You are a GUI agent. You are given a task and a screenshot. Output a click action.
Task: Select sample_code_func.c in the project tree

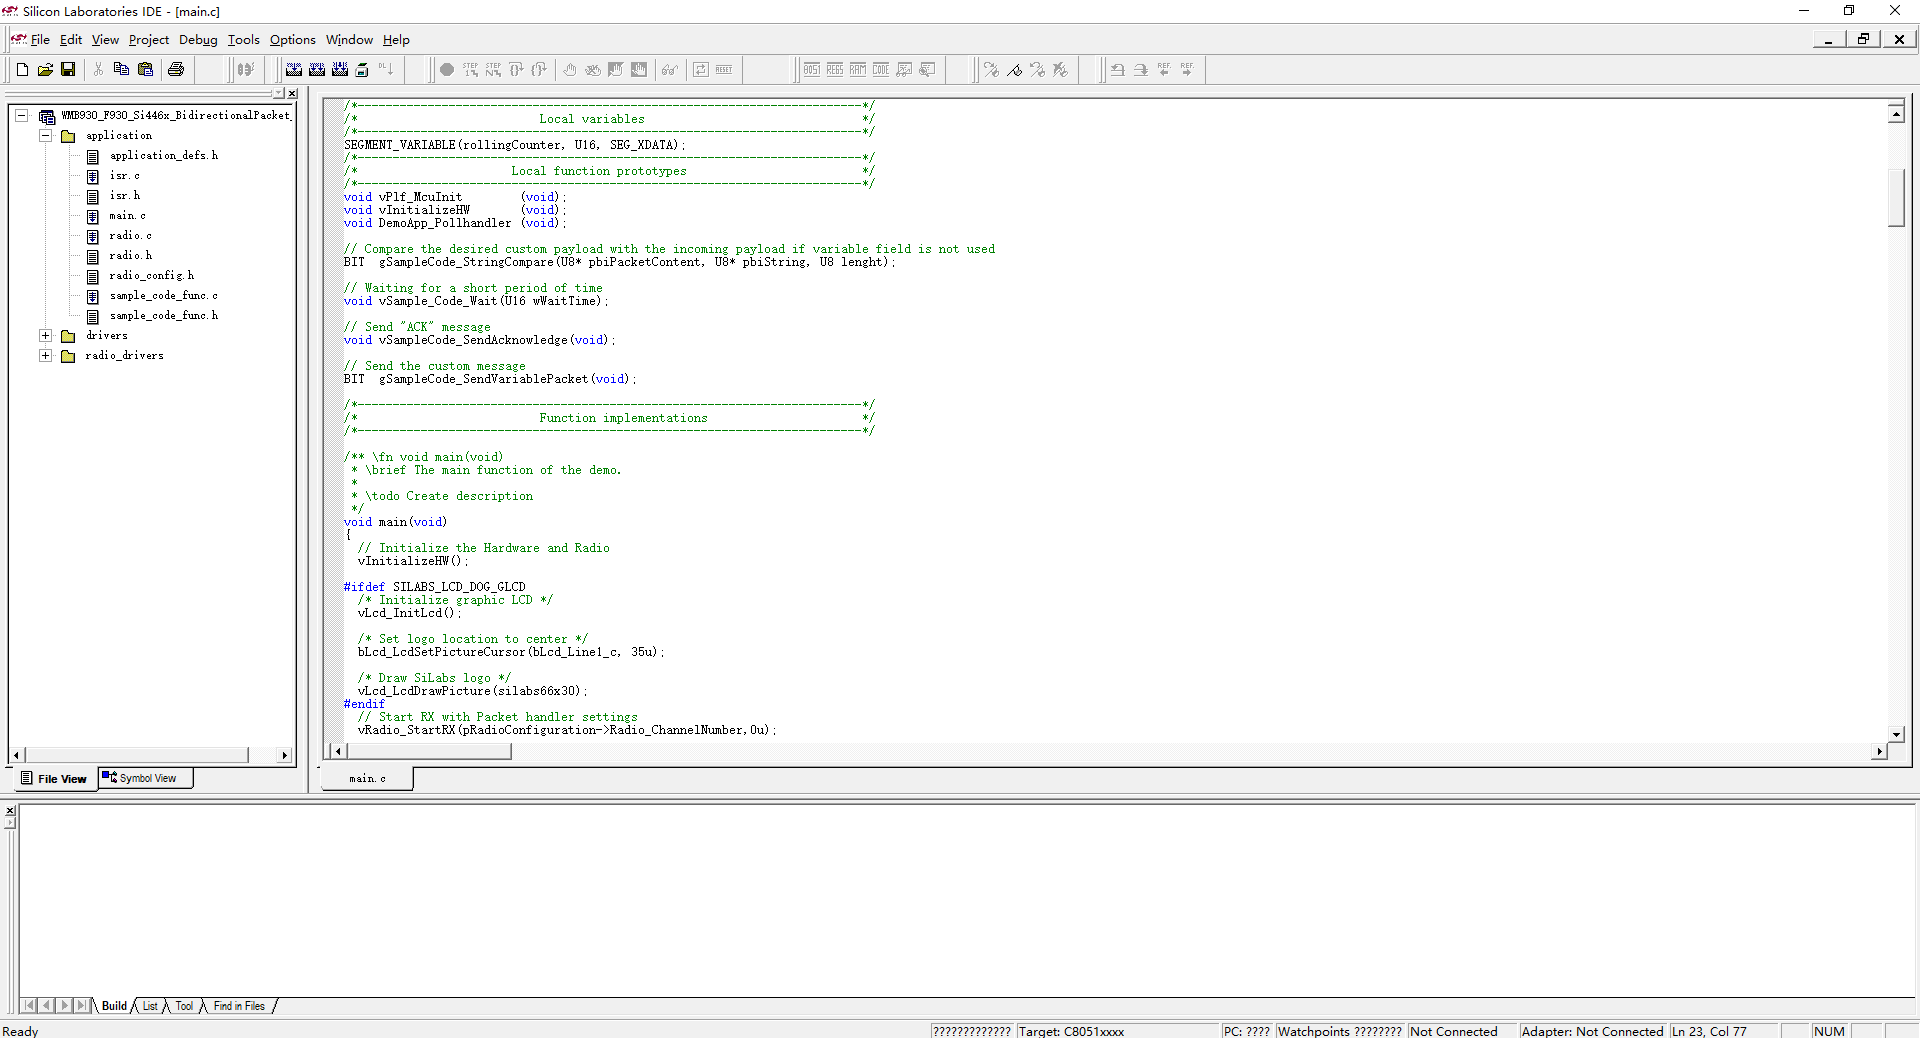pyautogui.click(x=164, y=295)
